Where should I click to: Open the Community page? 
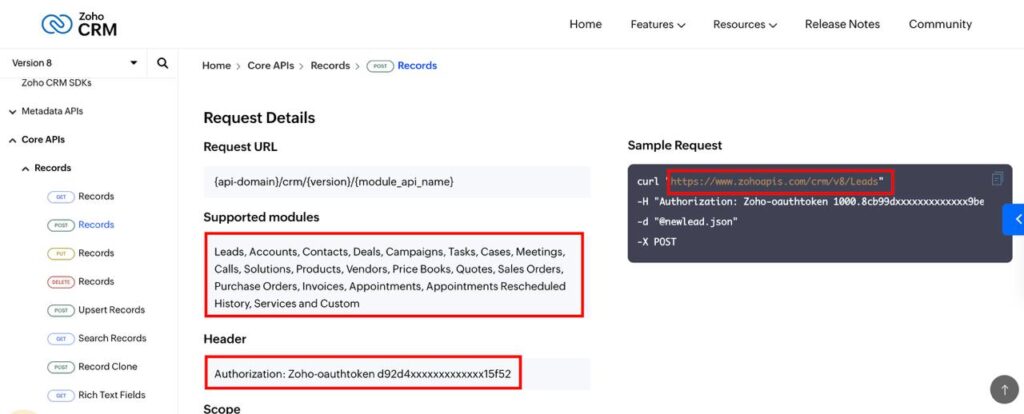(940, 24)
